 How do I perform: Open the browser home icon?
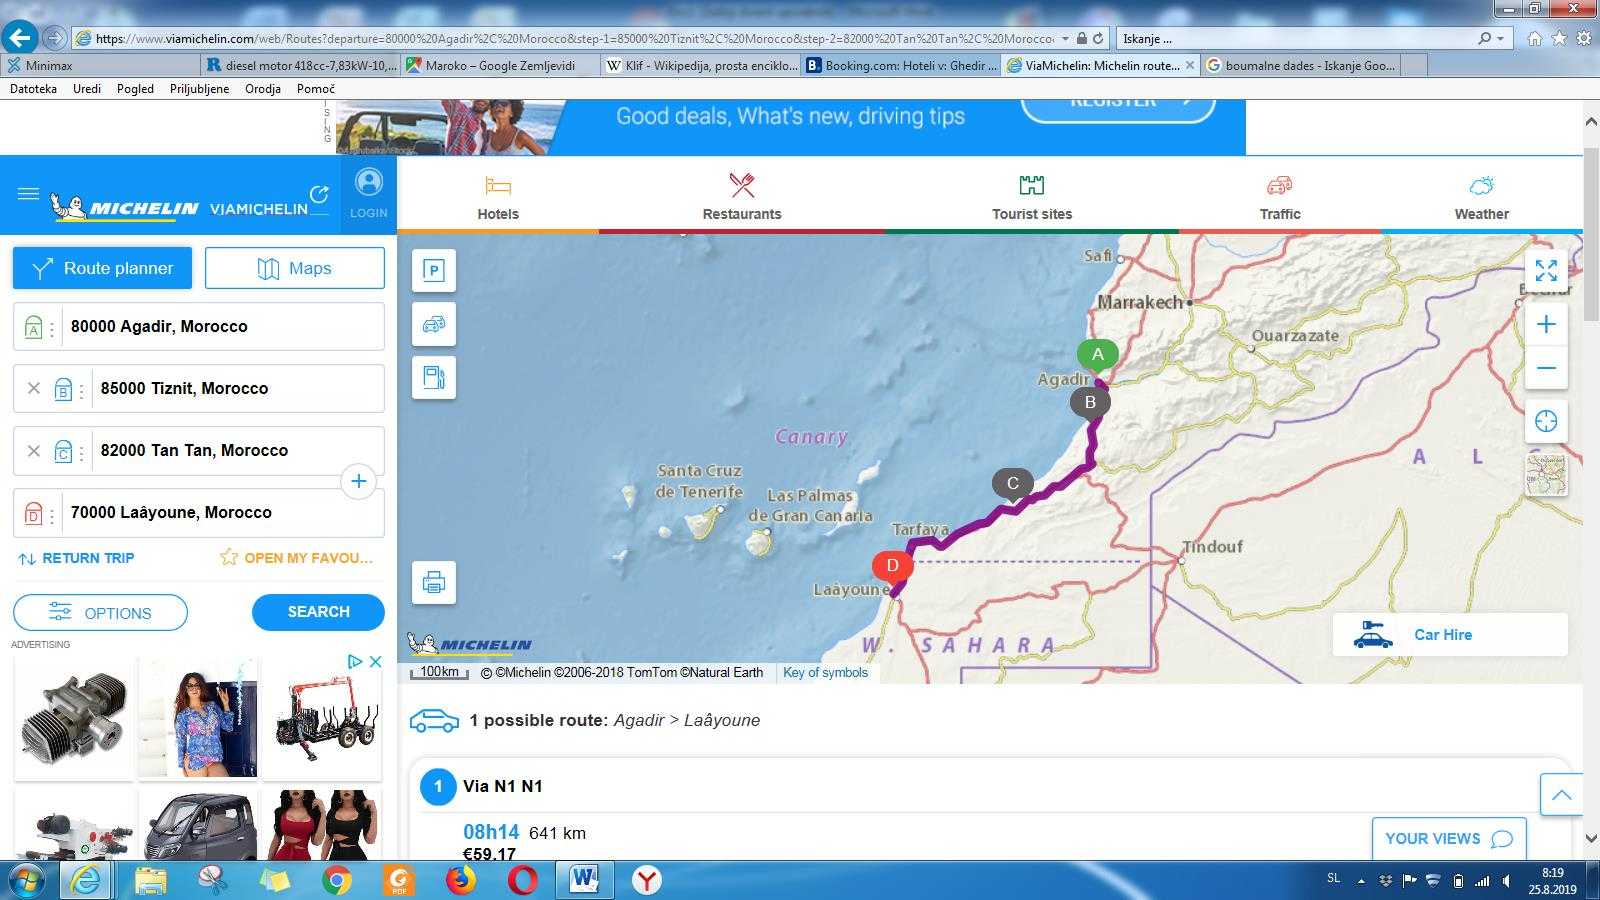pos(1534,38)
